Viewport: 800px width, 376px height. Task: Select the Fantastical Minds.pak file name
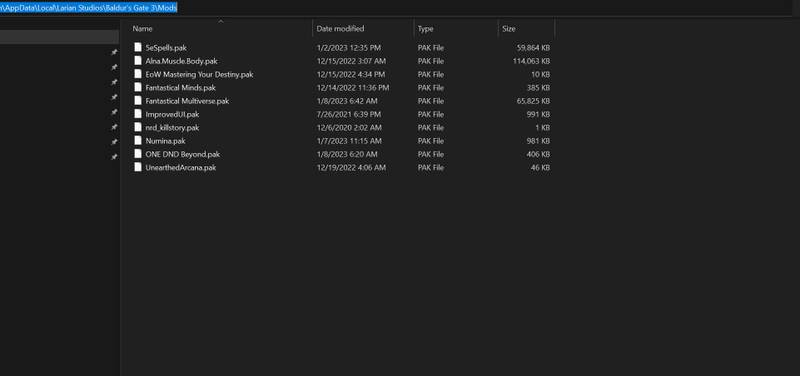click(x=181, y=88)
